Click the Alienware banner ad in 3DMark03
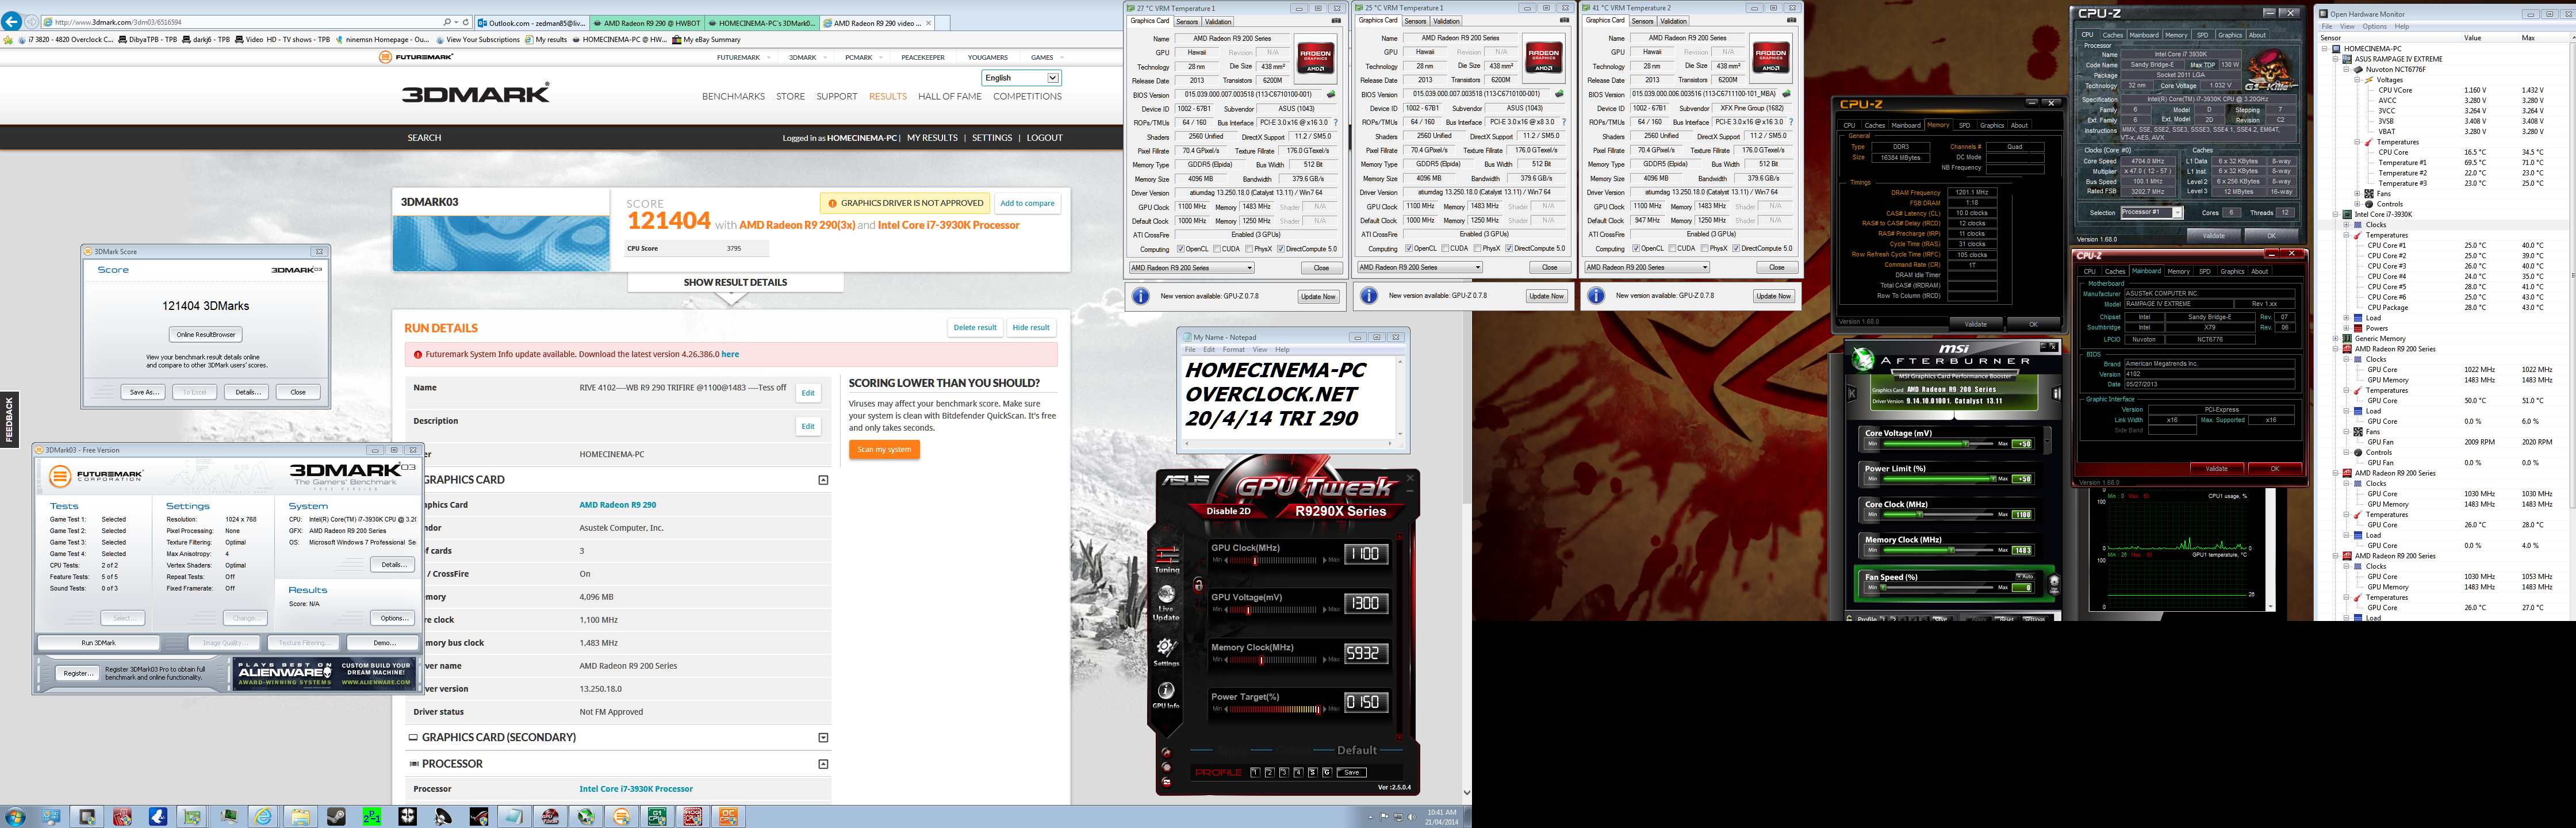Screen dimensions: 2576x828 pyautogui.click(x=325, y=674)
